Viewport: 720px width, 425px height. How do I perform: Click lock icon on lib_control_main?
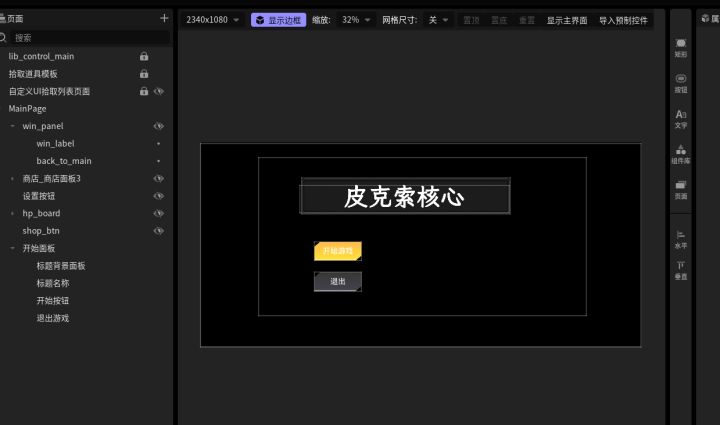pyautogui.click(x=144, y=56)
